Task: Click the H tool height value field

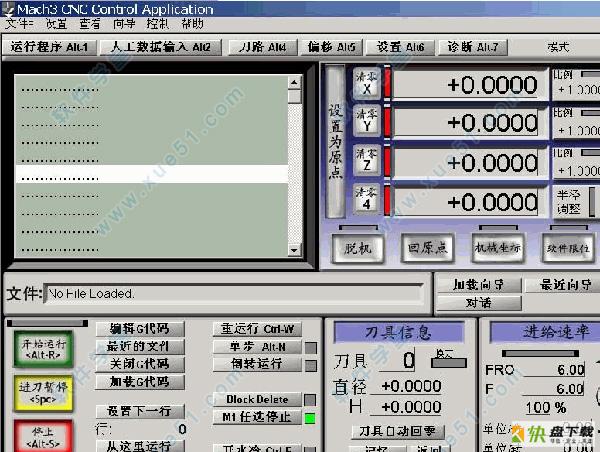Action: point(406,407)
